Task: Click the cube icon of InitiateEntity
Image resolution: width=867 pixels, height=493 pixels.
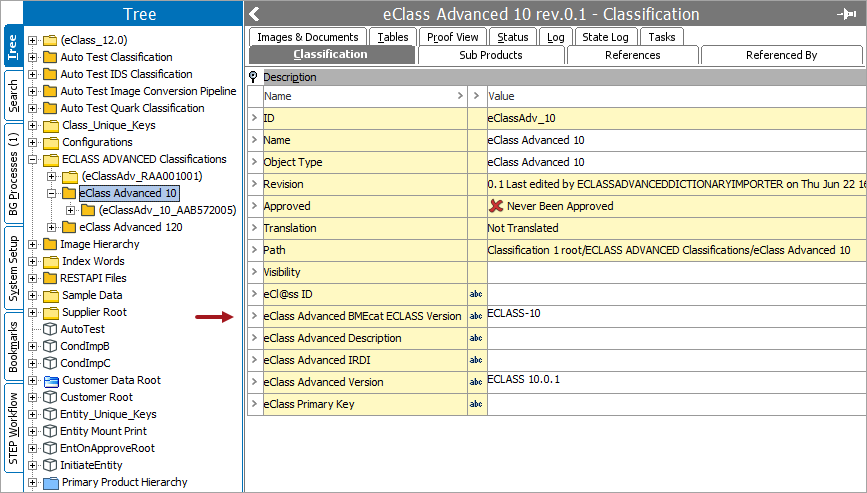Action: [50, 465]
